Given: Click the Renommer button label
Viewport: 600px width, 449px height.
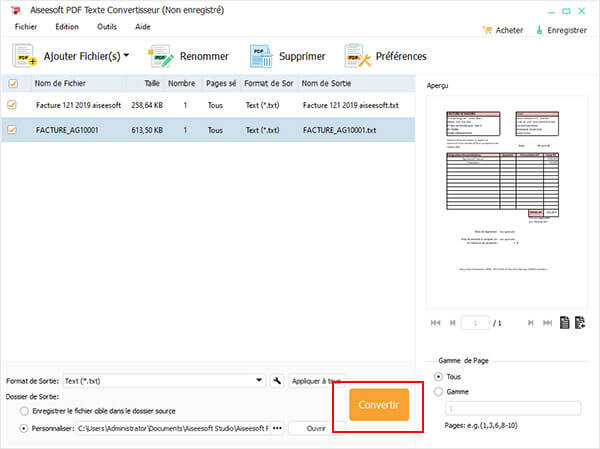Looking at the screenshot, I should pos(204,56).
